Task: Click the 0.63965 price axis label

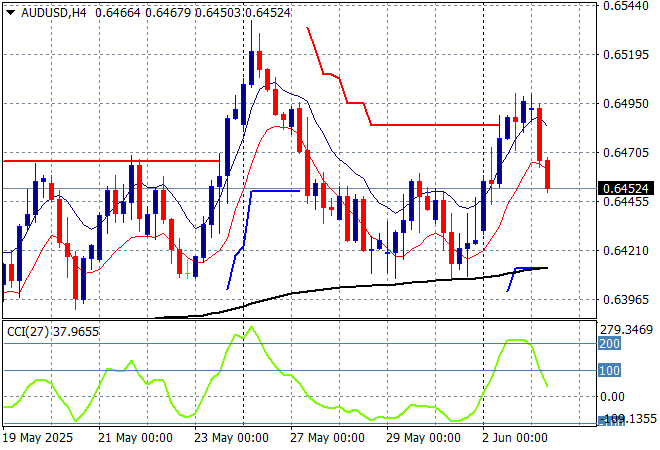Action: [626, 300]
